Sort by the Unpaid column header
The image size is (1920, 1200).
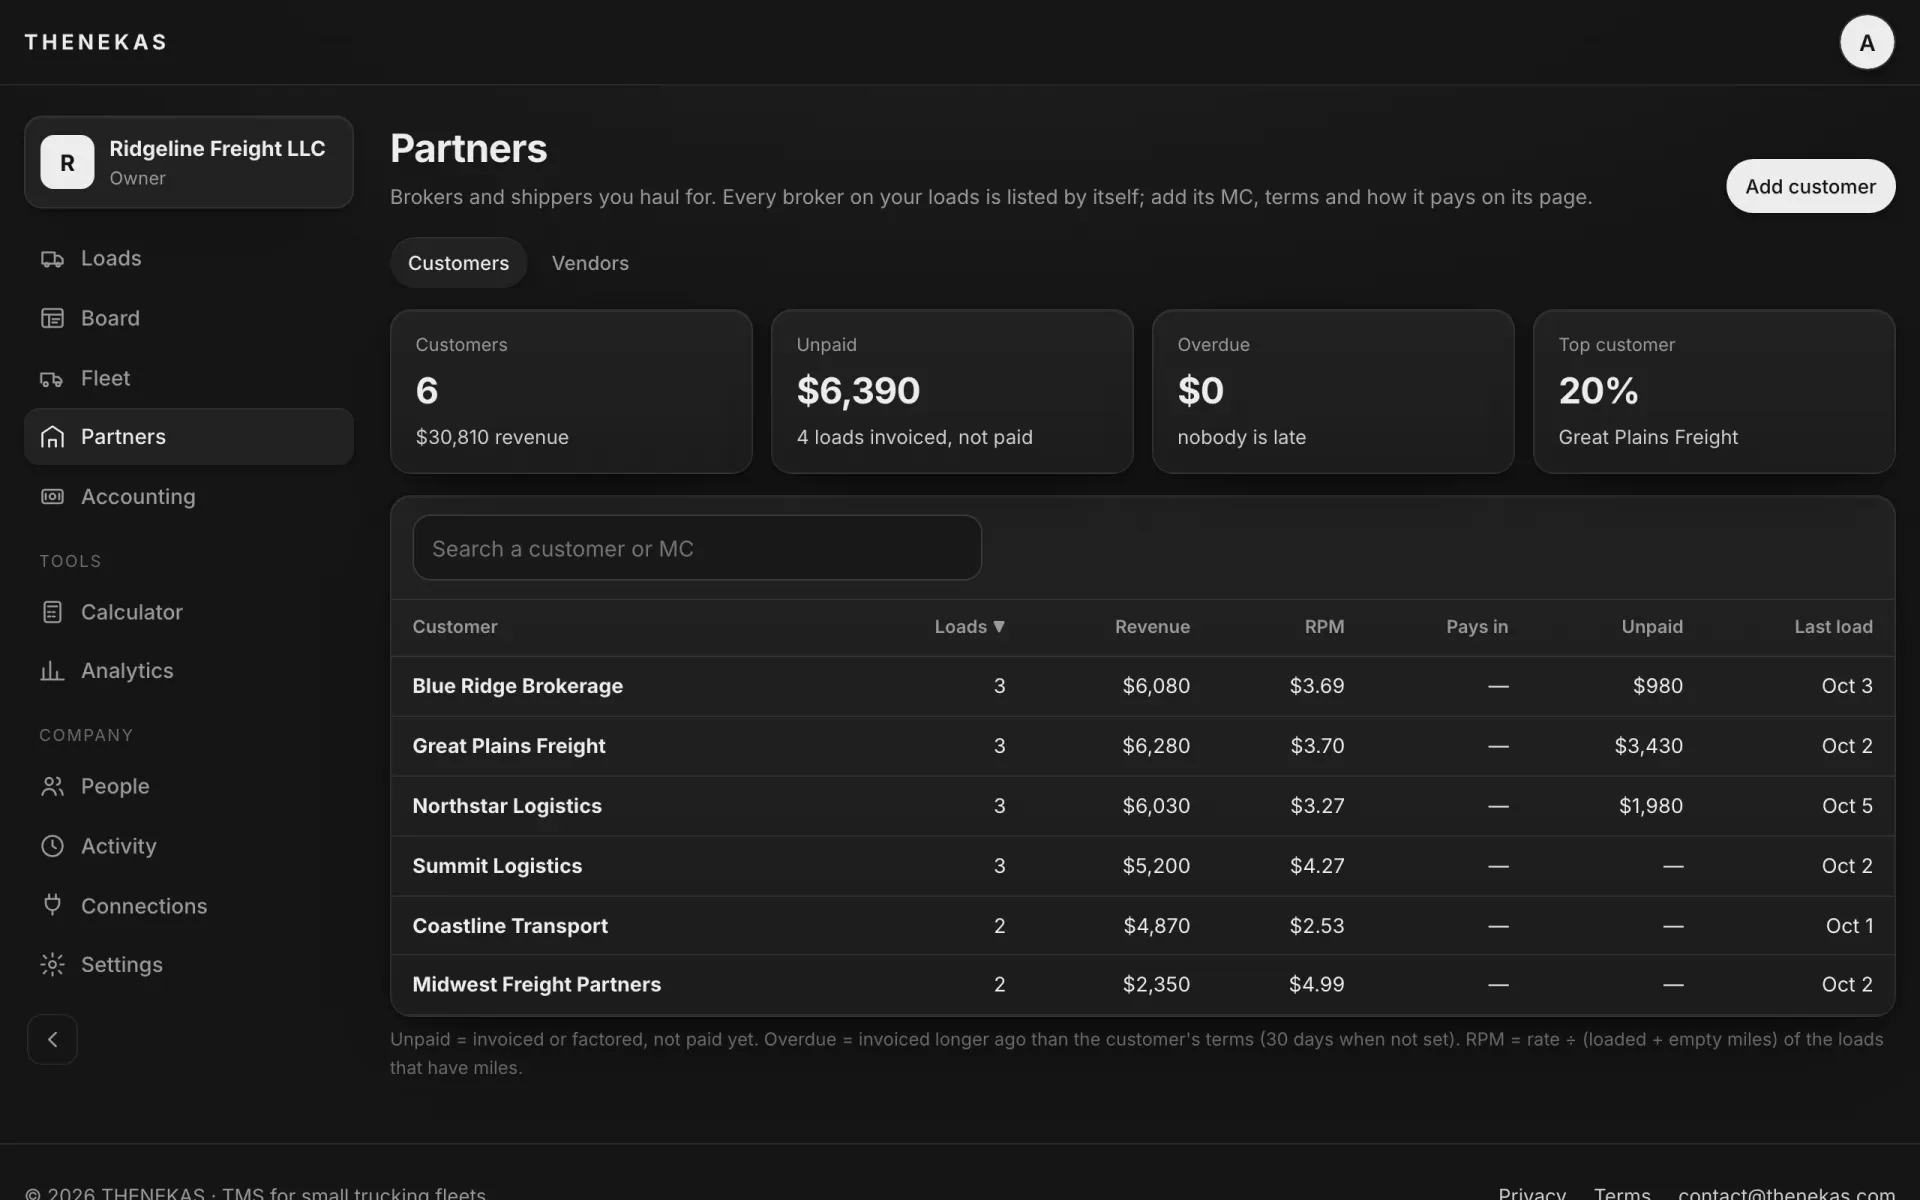point(1652,627)
